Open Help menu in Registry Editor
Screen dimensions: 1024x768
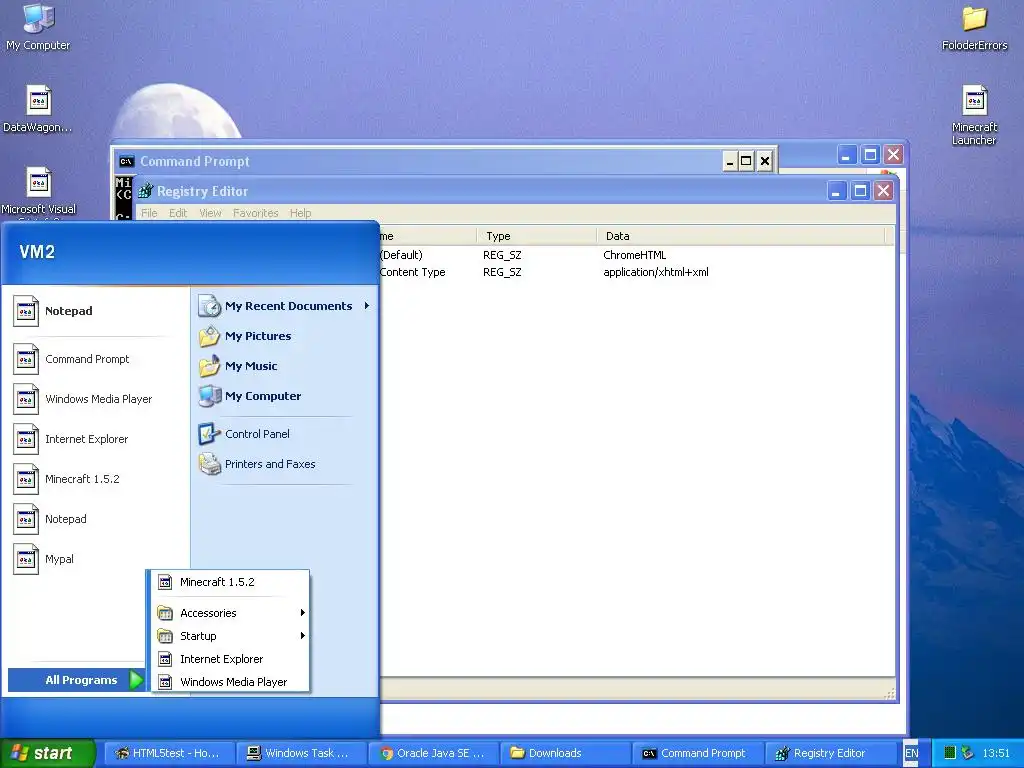click(300, 213)
